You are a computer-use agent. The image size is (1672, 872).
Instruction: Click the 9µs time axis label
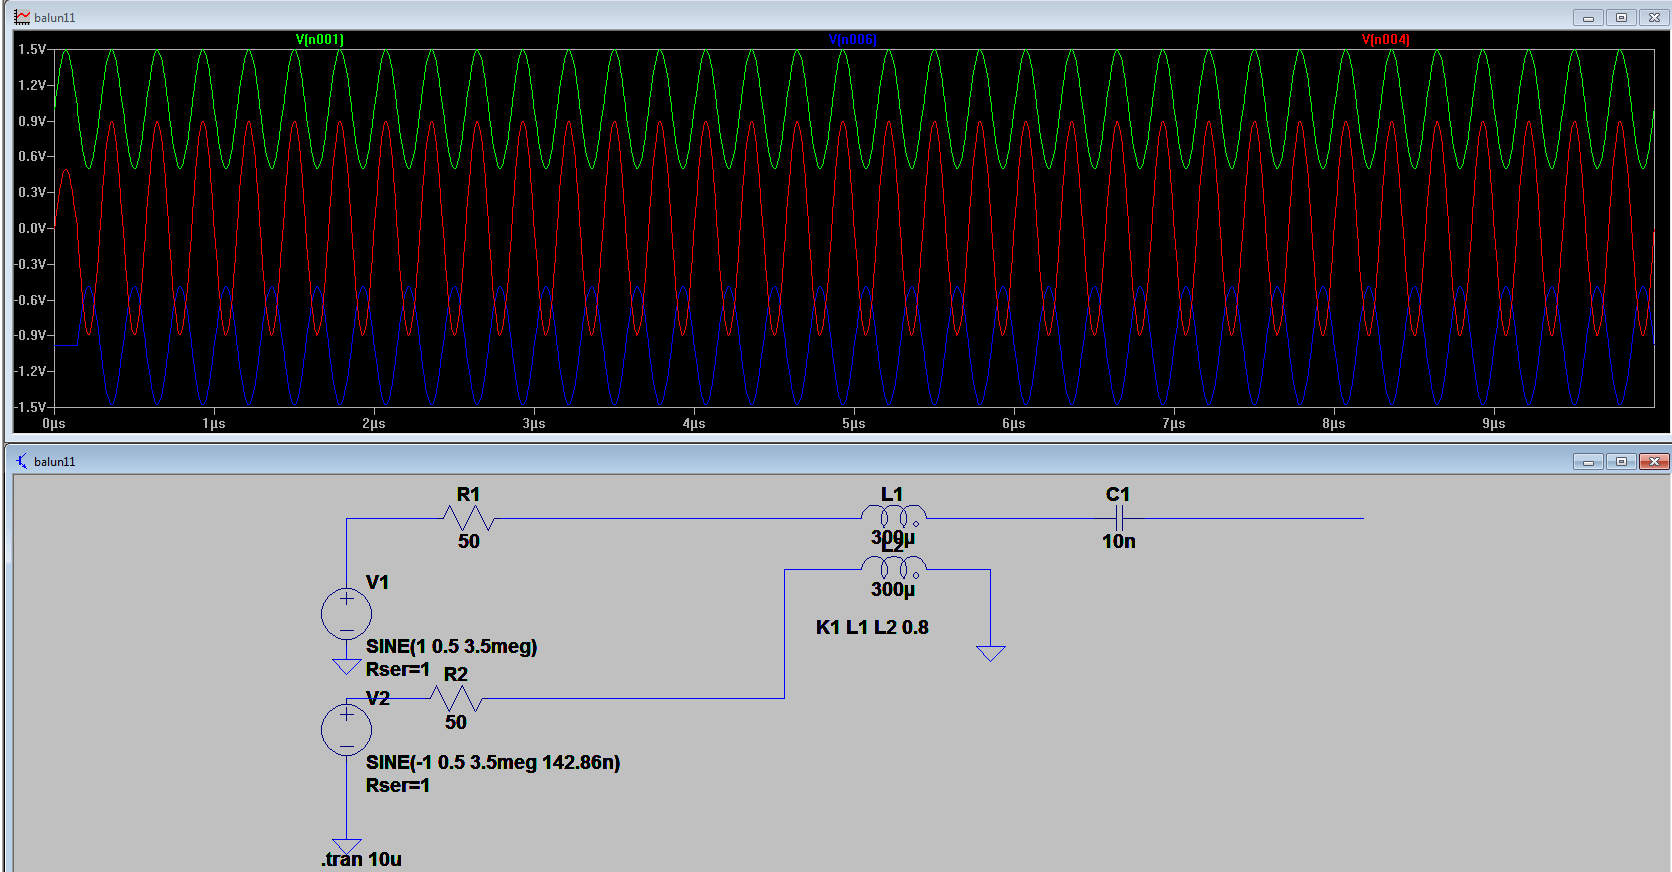click(x=1493, y=423)
